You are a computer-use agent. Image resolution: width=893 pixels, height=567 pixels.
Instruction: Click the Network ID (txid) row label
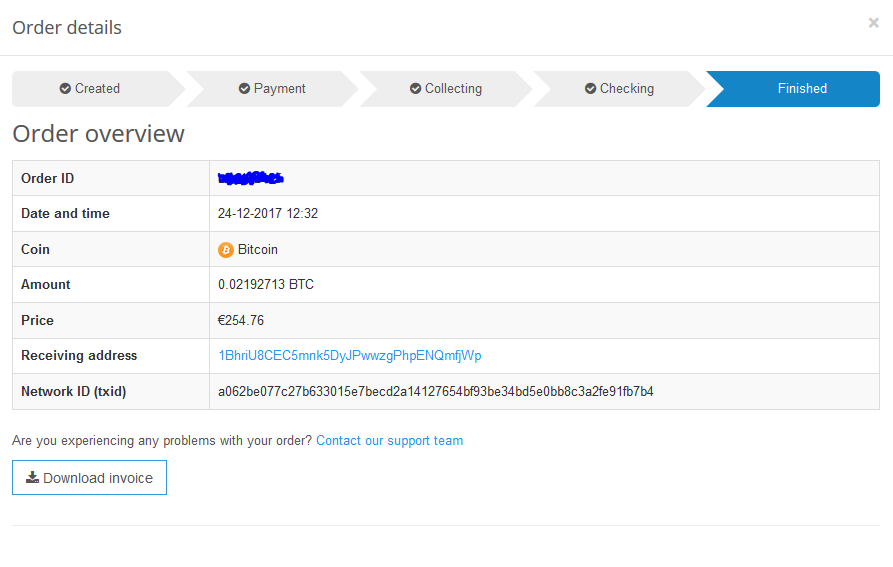click(74, 392)
